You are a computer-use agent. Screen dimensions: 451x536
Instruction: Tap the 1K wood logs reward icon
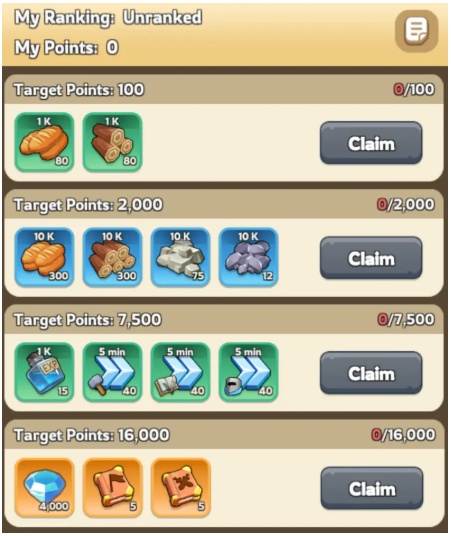tap(112, 142)
